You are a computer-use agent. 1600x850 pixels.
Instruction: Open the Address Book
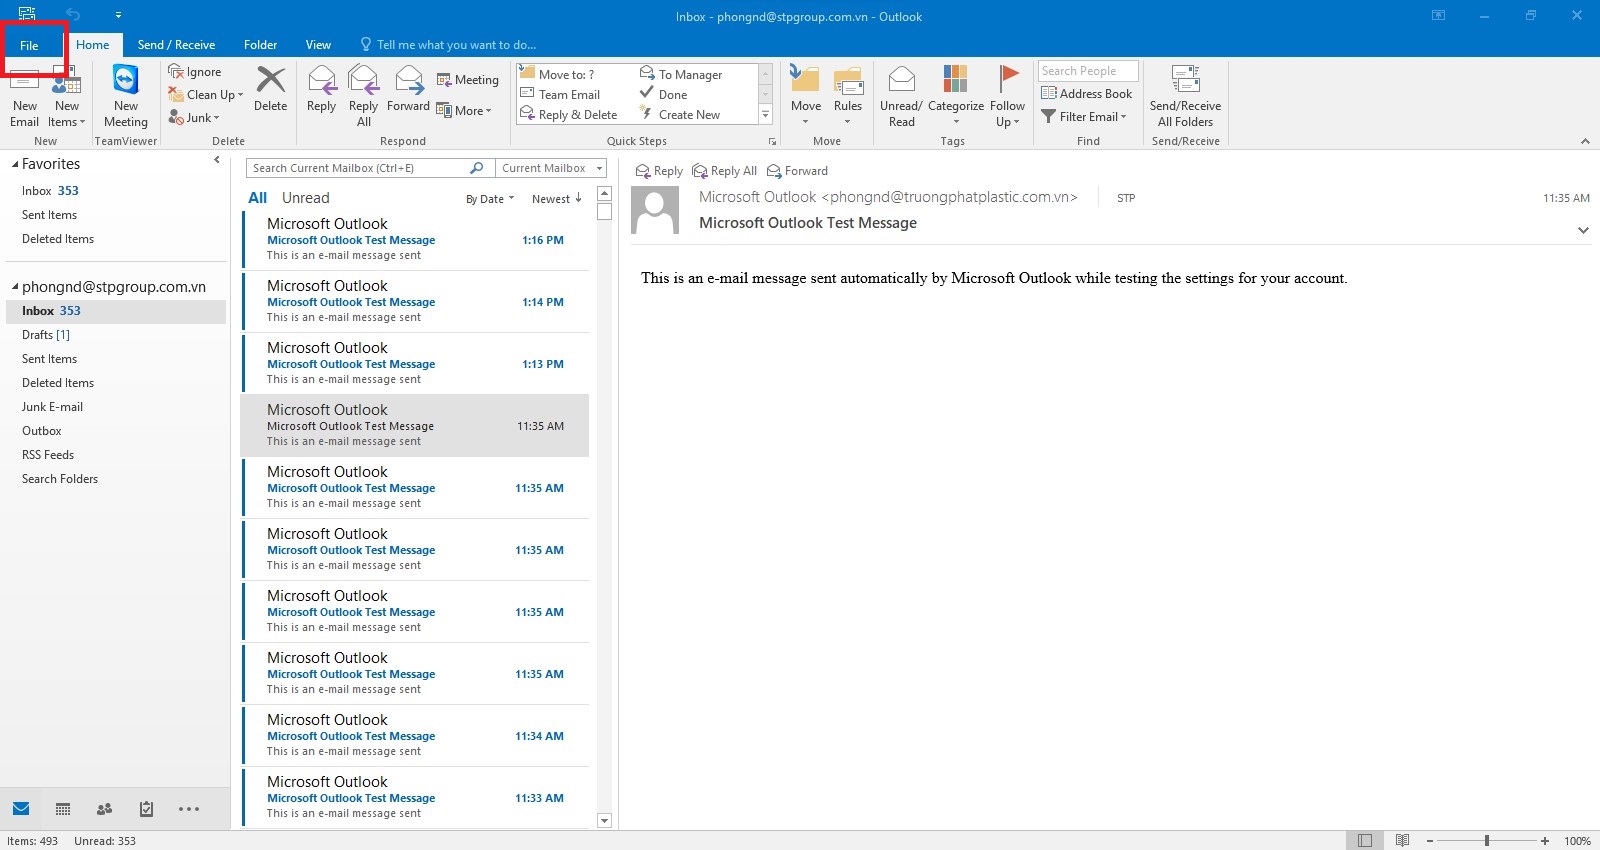(1087, 94)
